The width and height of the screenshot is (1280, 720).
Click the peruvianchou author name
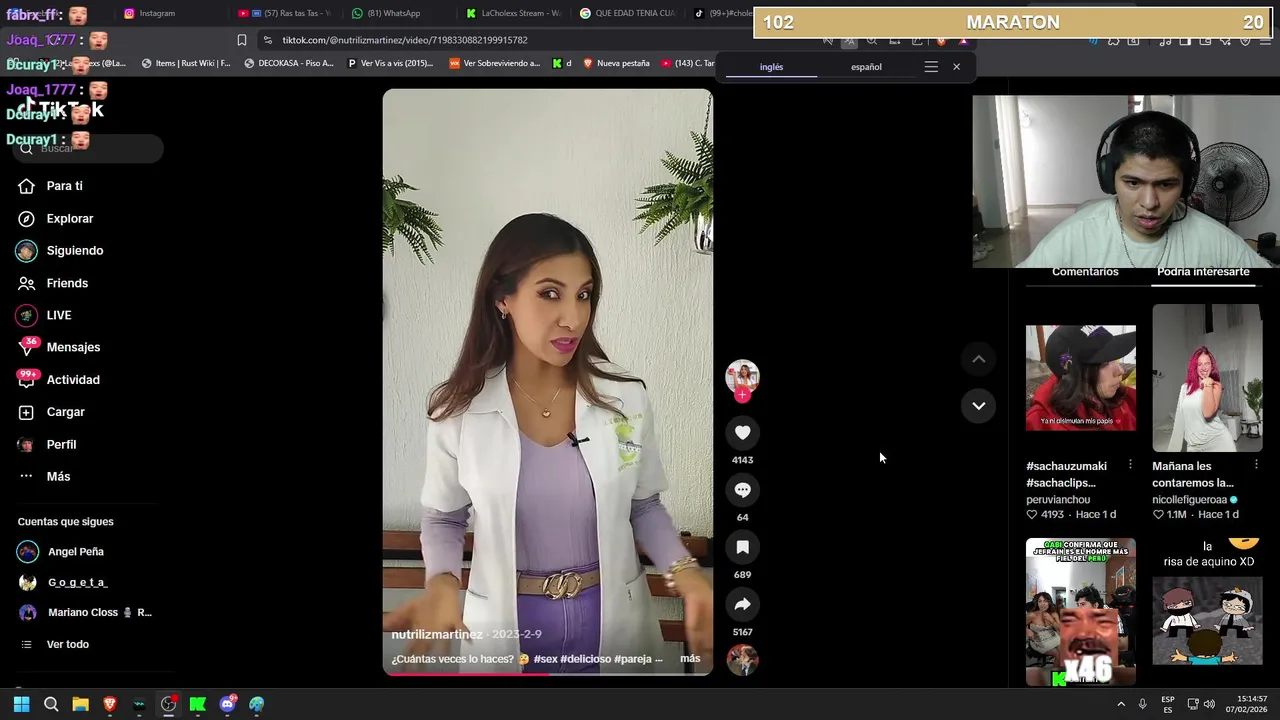1058,500
